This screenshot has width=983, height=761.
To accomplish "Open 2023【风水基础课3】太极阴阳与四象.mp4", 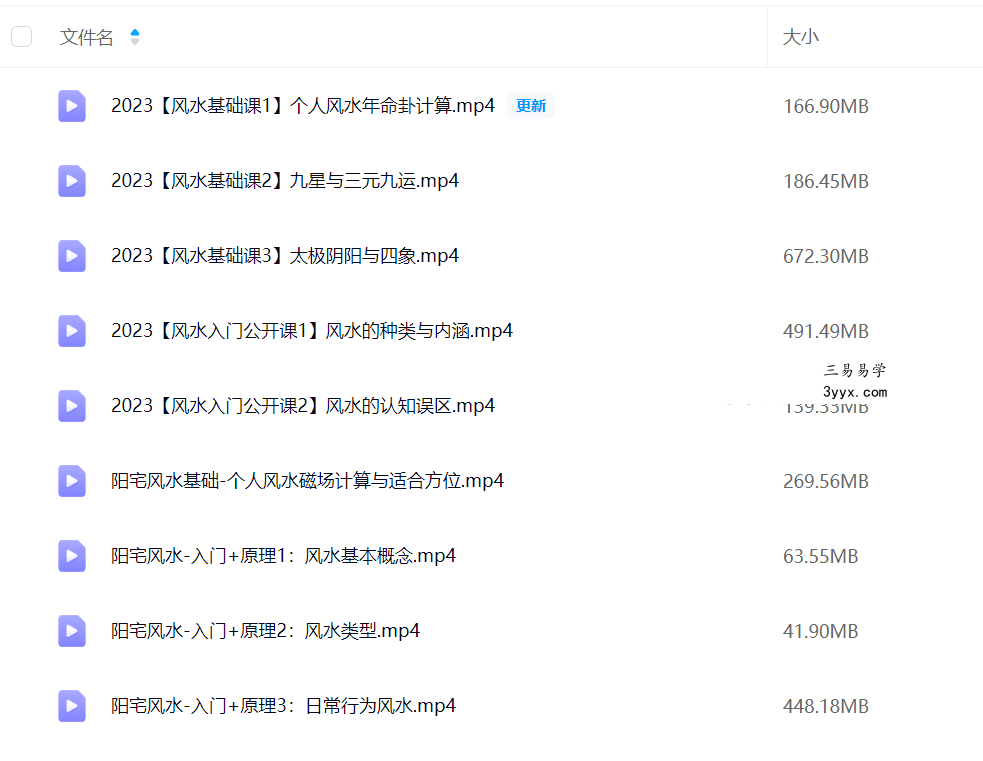I will pyautogui.click(x=285, y=256).
